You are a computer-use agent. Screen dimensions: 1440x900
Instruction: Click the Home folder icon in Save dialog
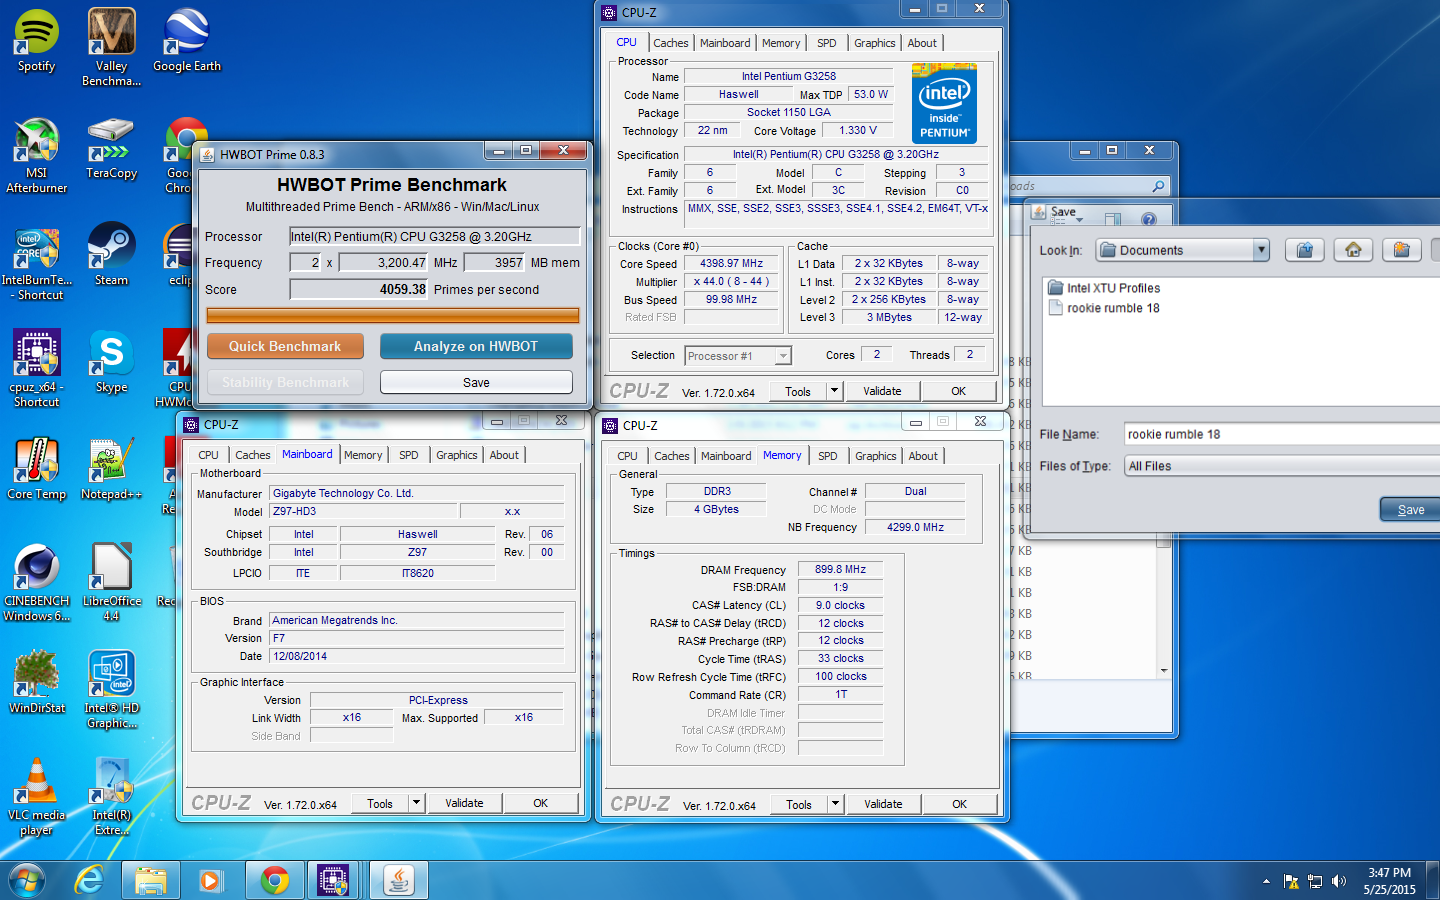click(1353, 250)
